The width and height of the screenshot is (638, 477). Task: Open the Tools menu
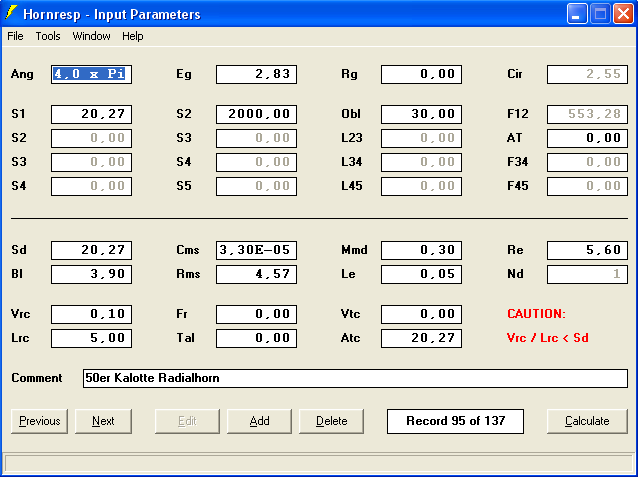coord(48,36)
